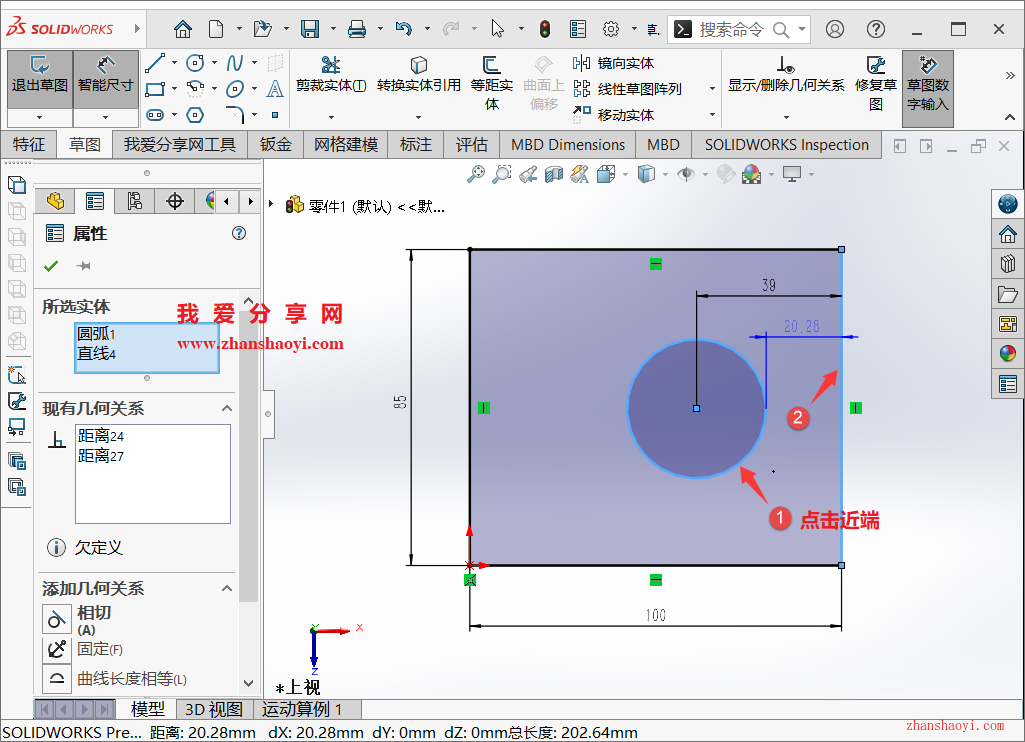
Task: Select 直线4 in selected entities box
Action: click(97, 354)
